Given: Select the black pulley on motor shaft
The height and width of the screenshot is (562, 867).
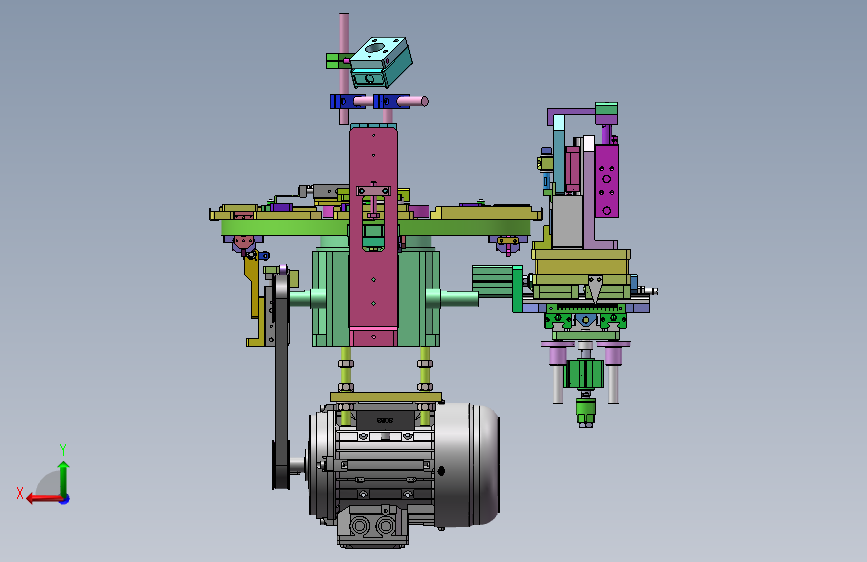Looking at the screenshot, I should (x=281, y=465).
